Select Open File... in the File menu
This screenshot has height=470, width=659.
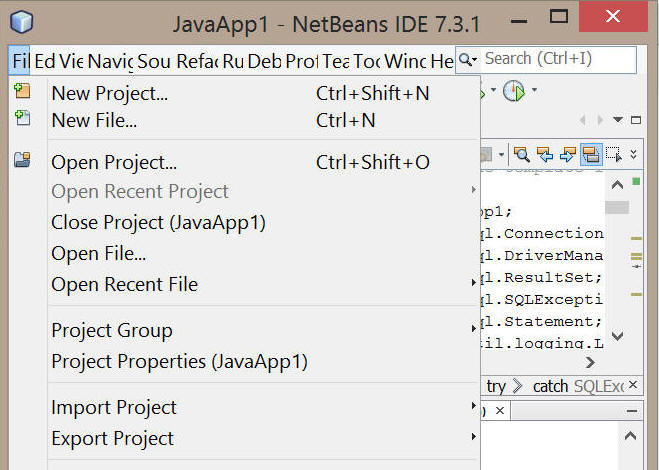coord(98,253)
